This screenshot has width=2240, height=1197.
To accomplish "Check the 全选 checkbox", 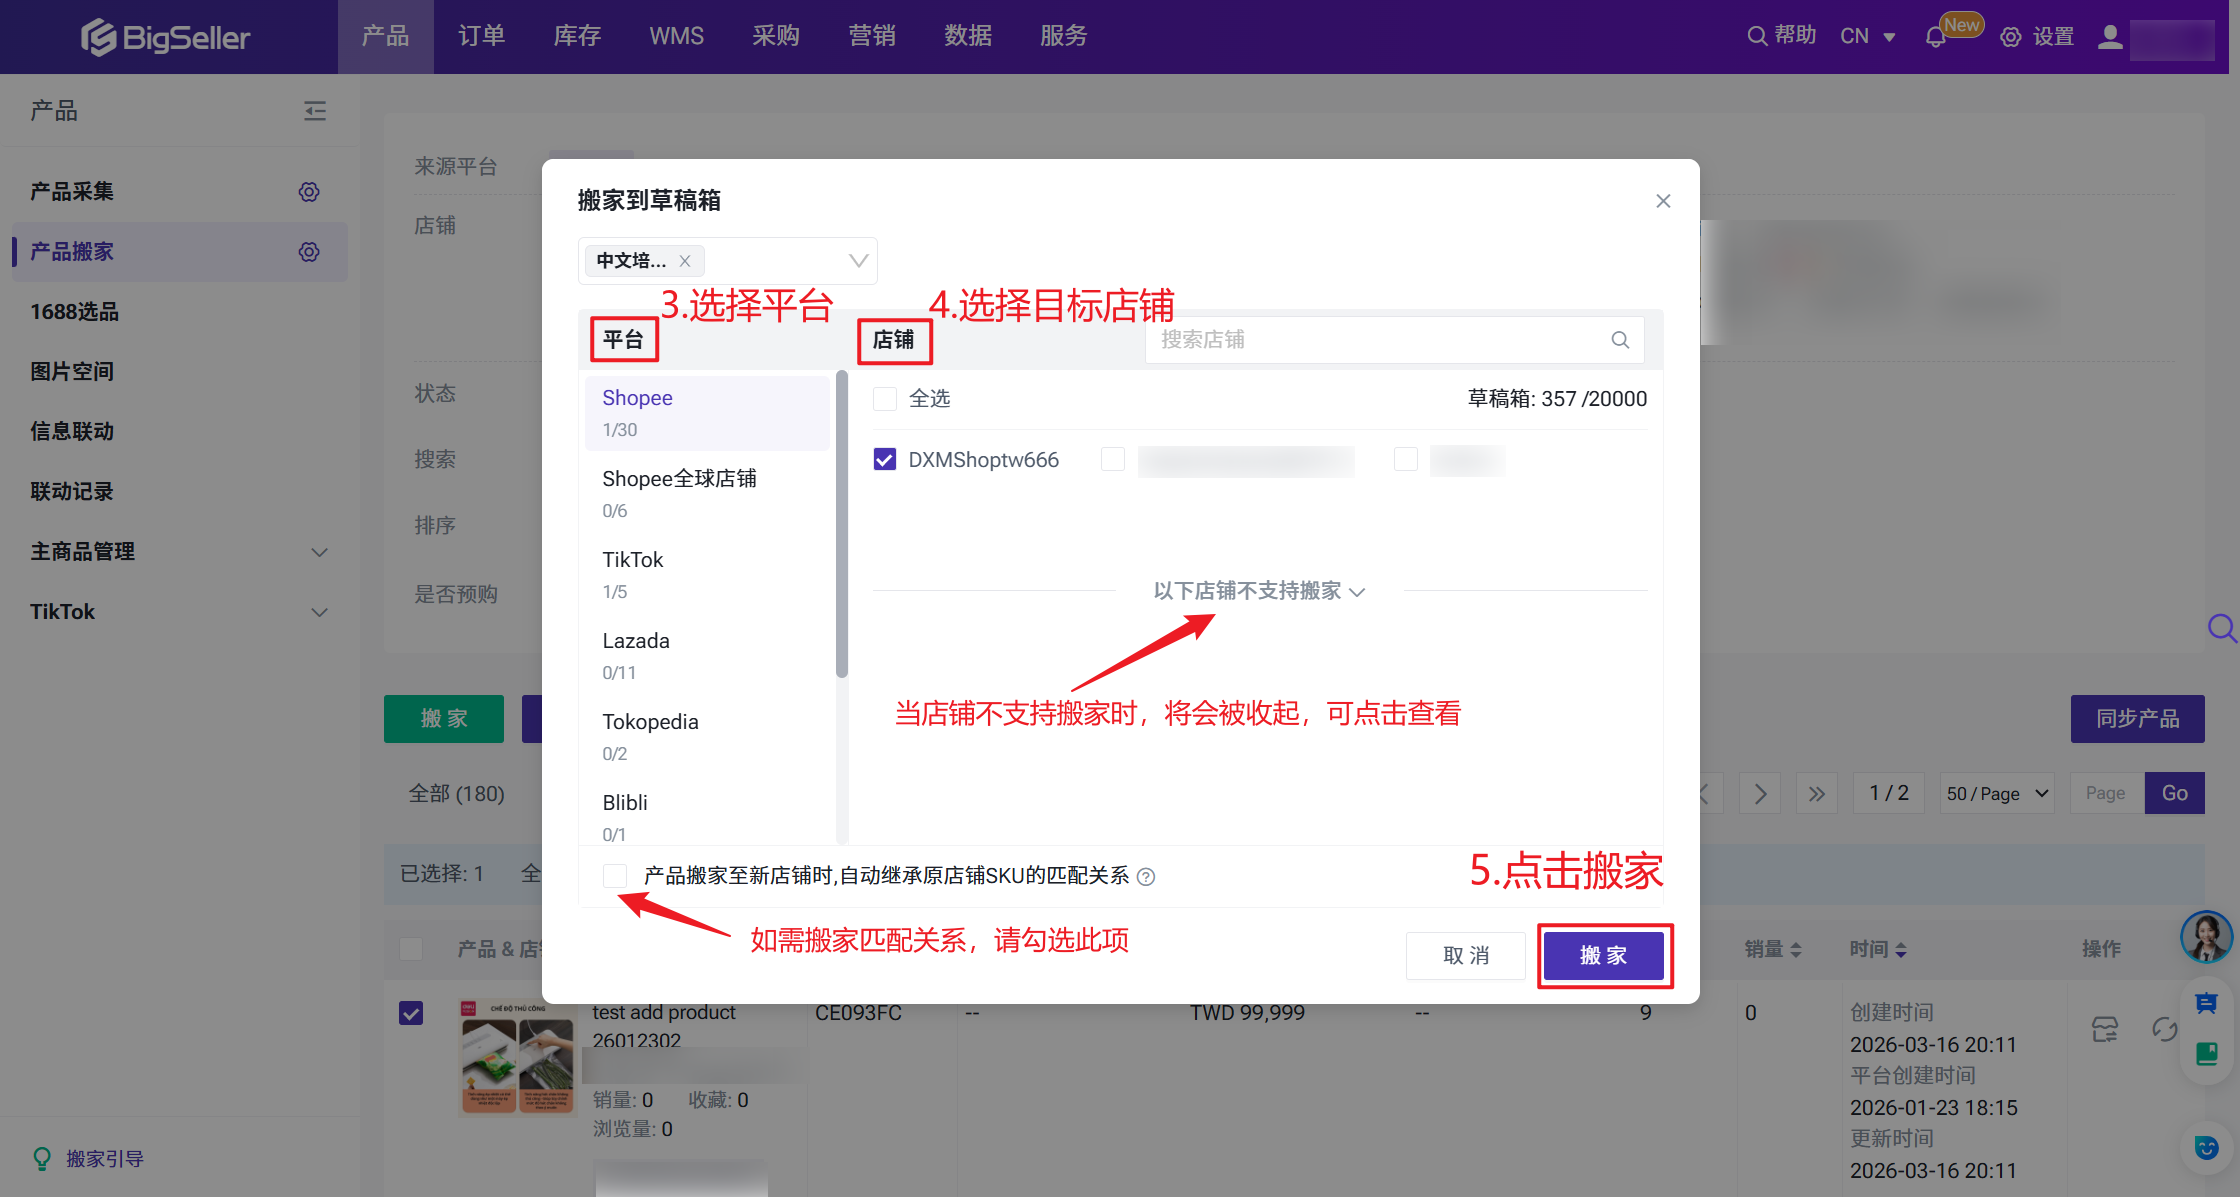I will (x=885, y=399).
